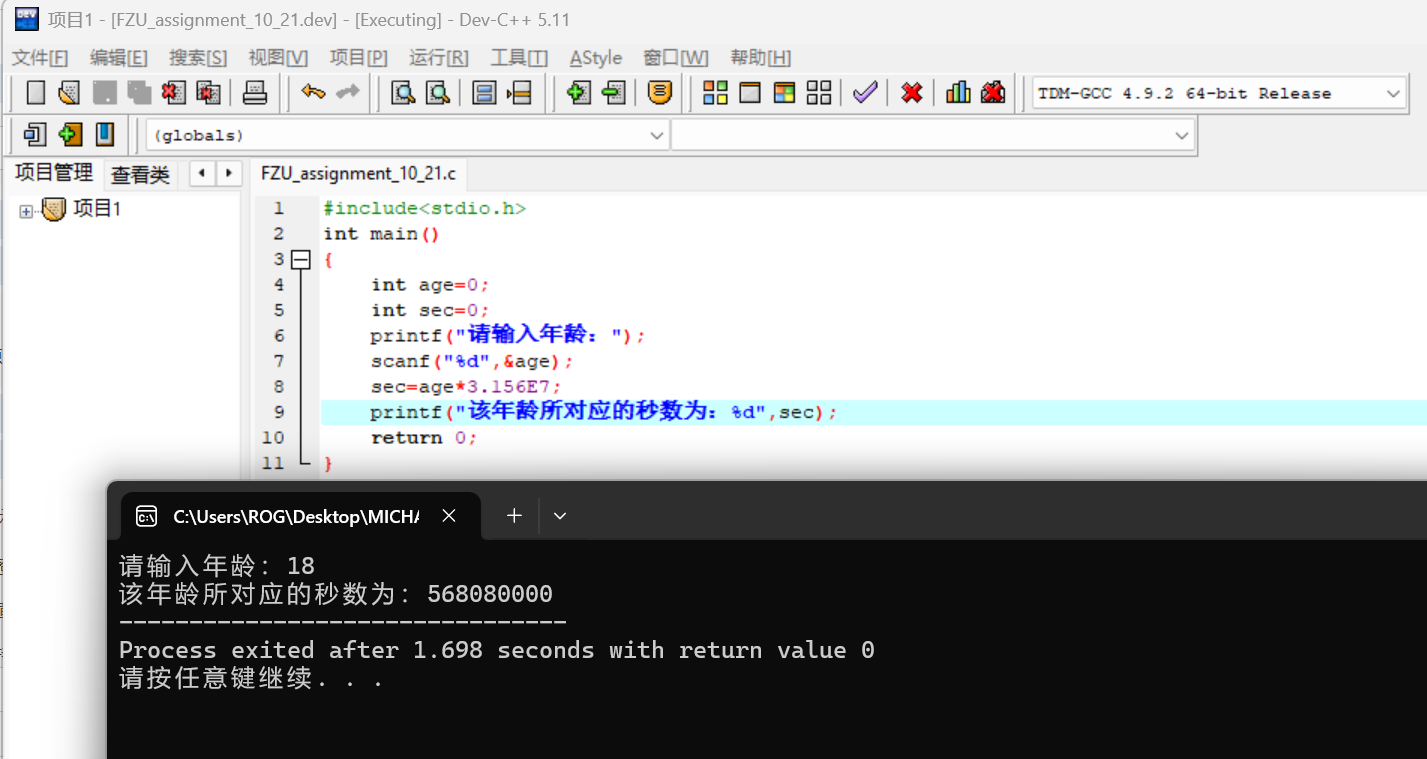Click the bar chart Profile analysis icon
The width and height of the screenshot is (1427, 759).
[958, 93]
